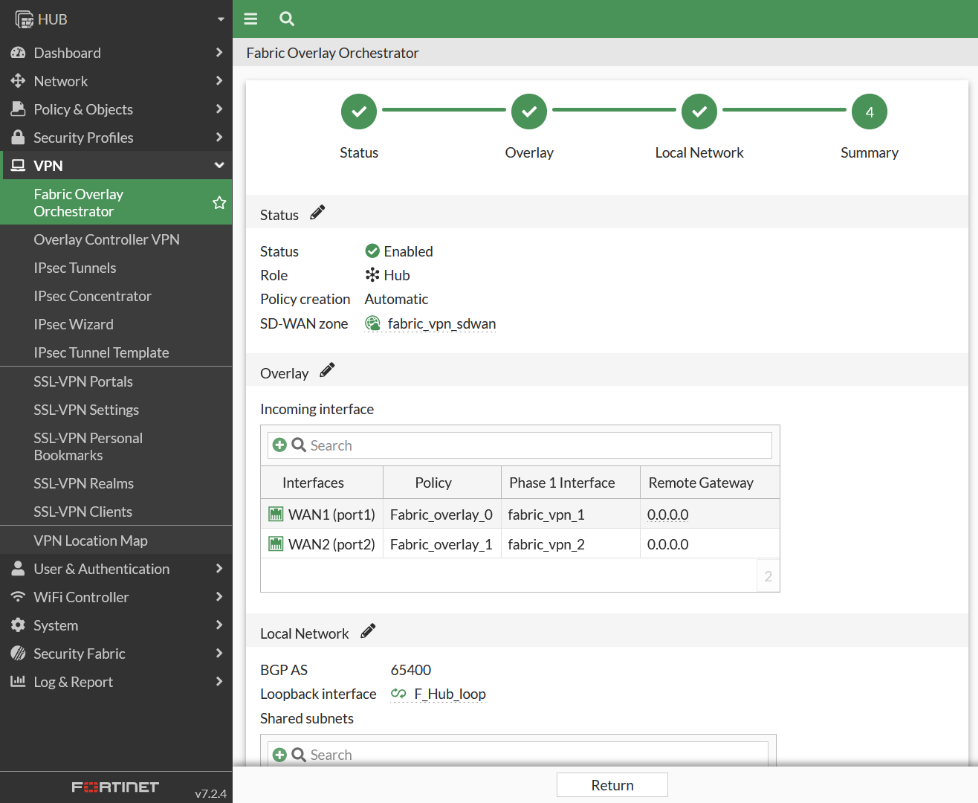Open the F_Hub_loop loopback interface link
Viewport: 978px width, 803px height.
(x=447, y=693)
